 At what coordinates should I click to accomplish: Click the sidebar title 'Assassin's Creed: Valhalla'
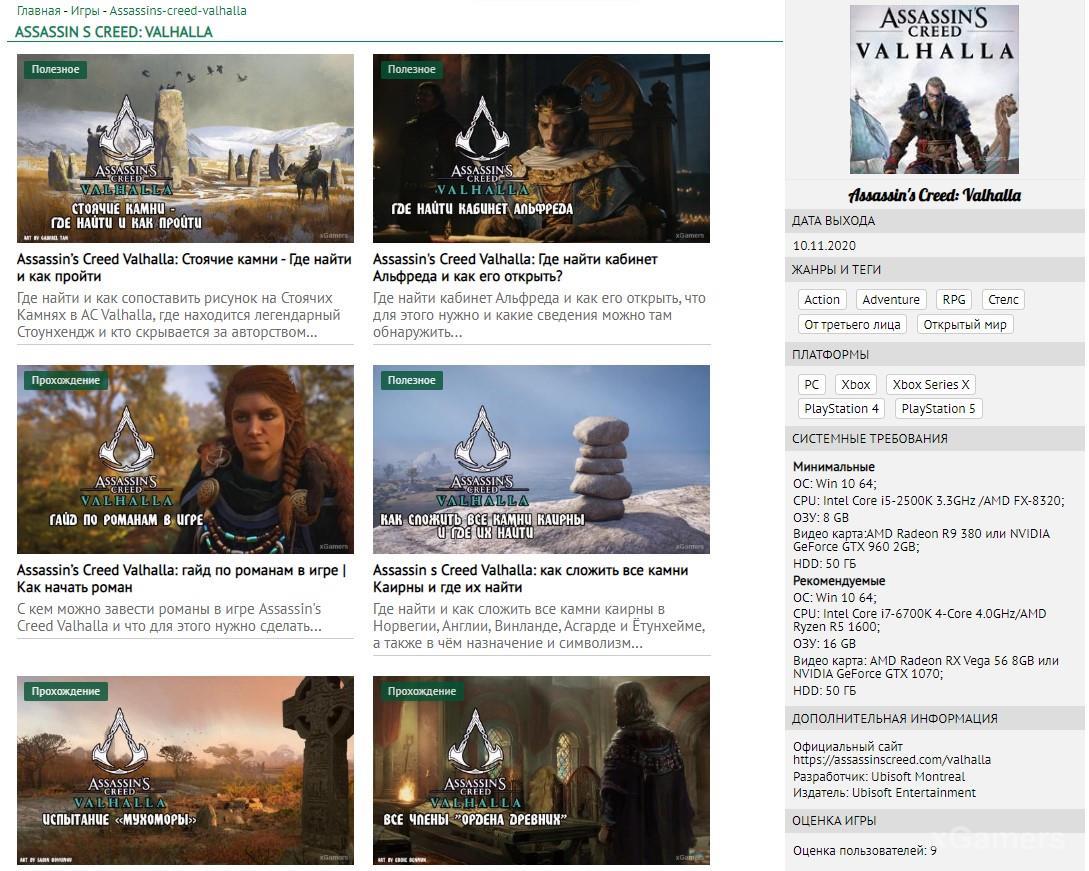tap(934, 195)
